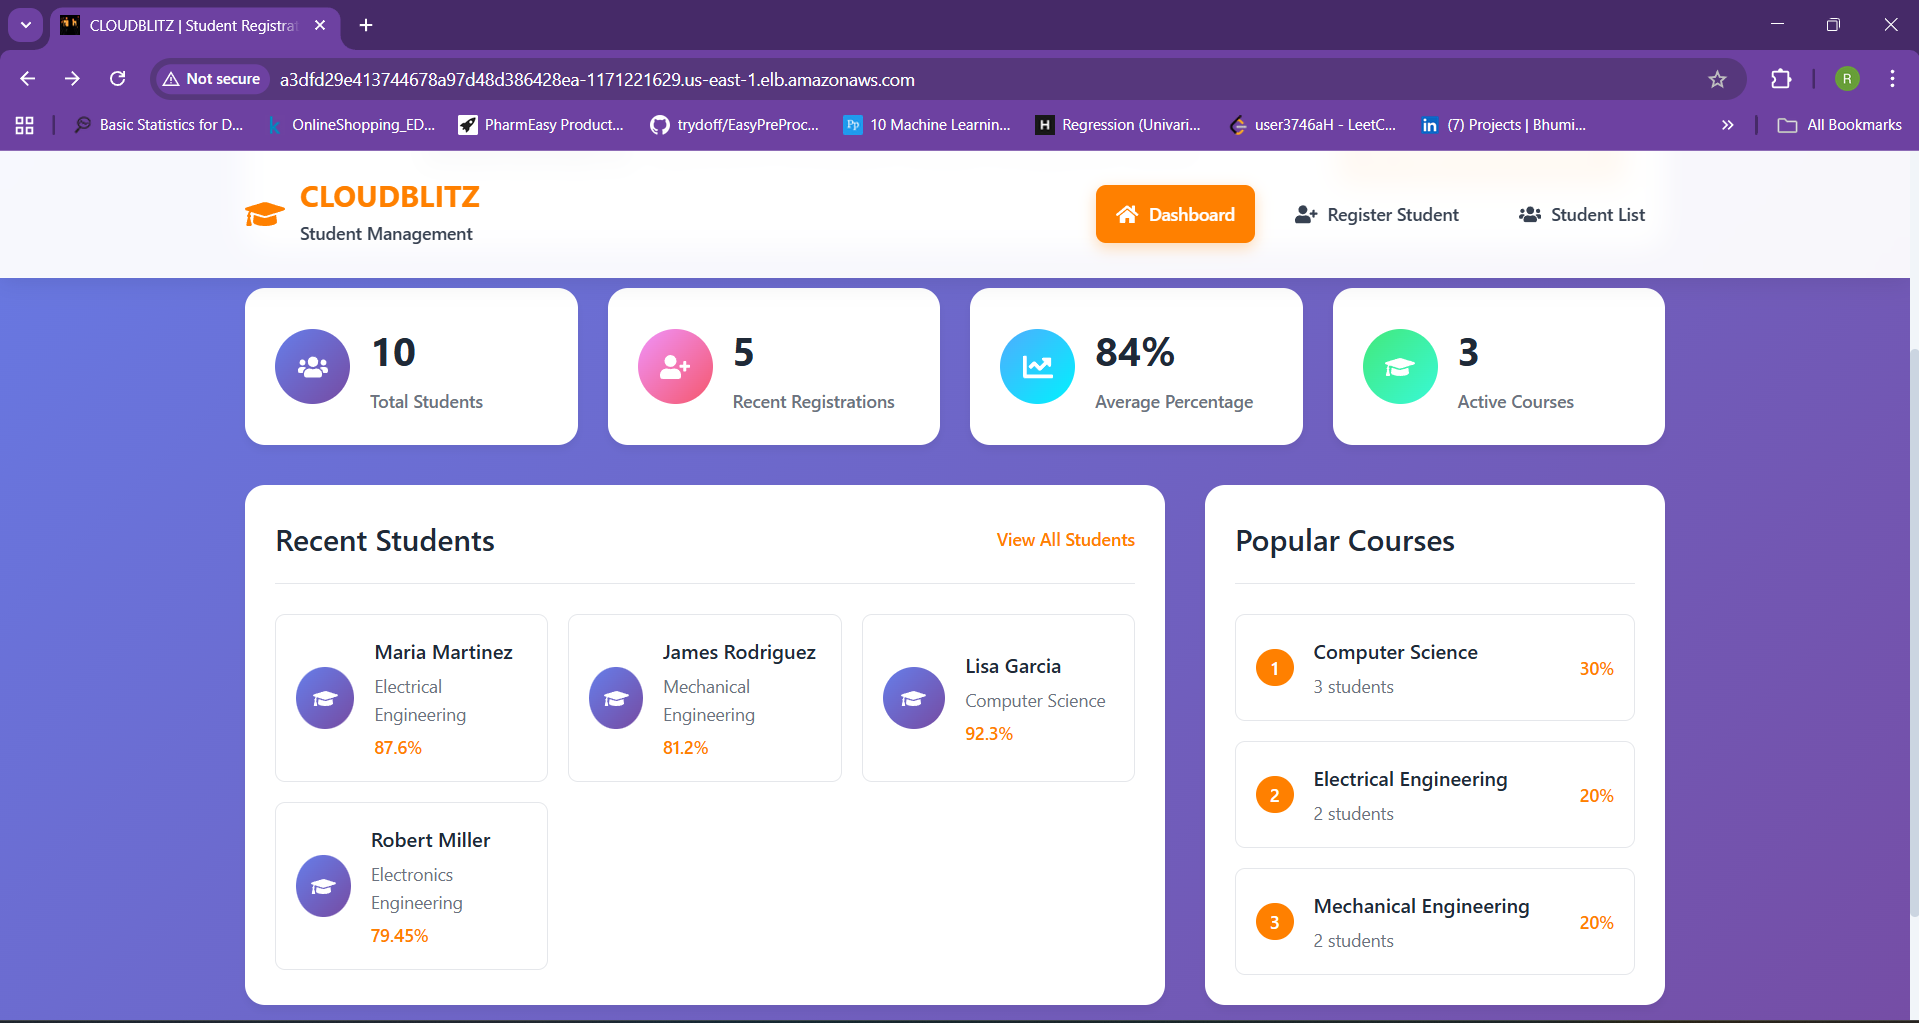Viewport: 1919px width, 1023px height.
Task: Click the pink Recent Registrations icon
Action: (673, 366)
